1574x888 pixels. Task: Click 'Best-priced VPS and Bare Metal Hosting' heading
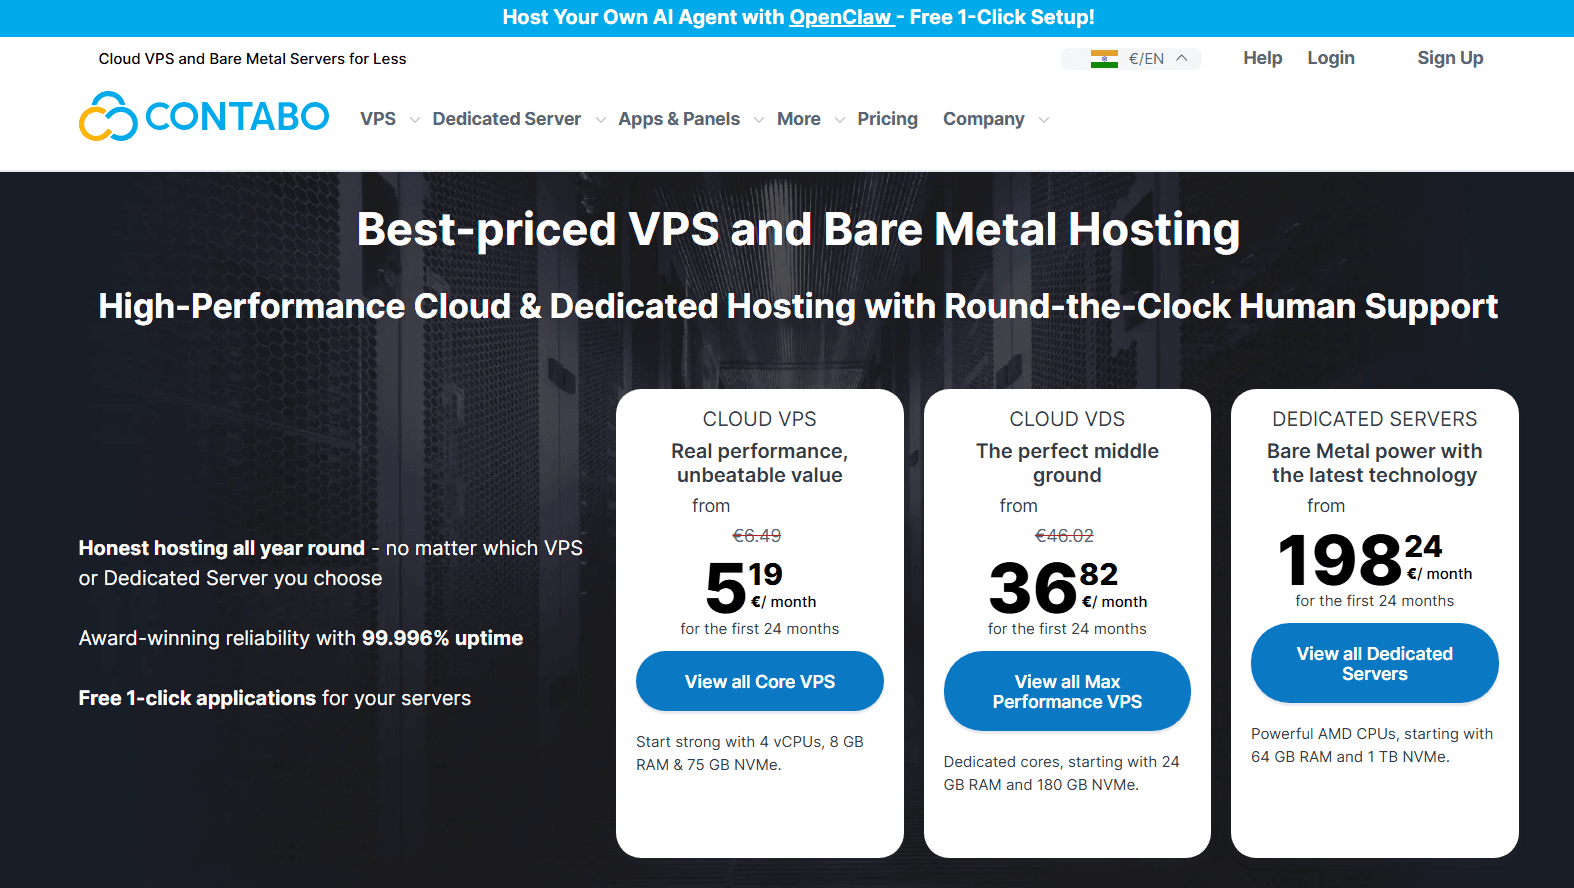tap(798, 230)
